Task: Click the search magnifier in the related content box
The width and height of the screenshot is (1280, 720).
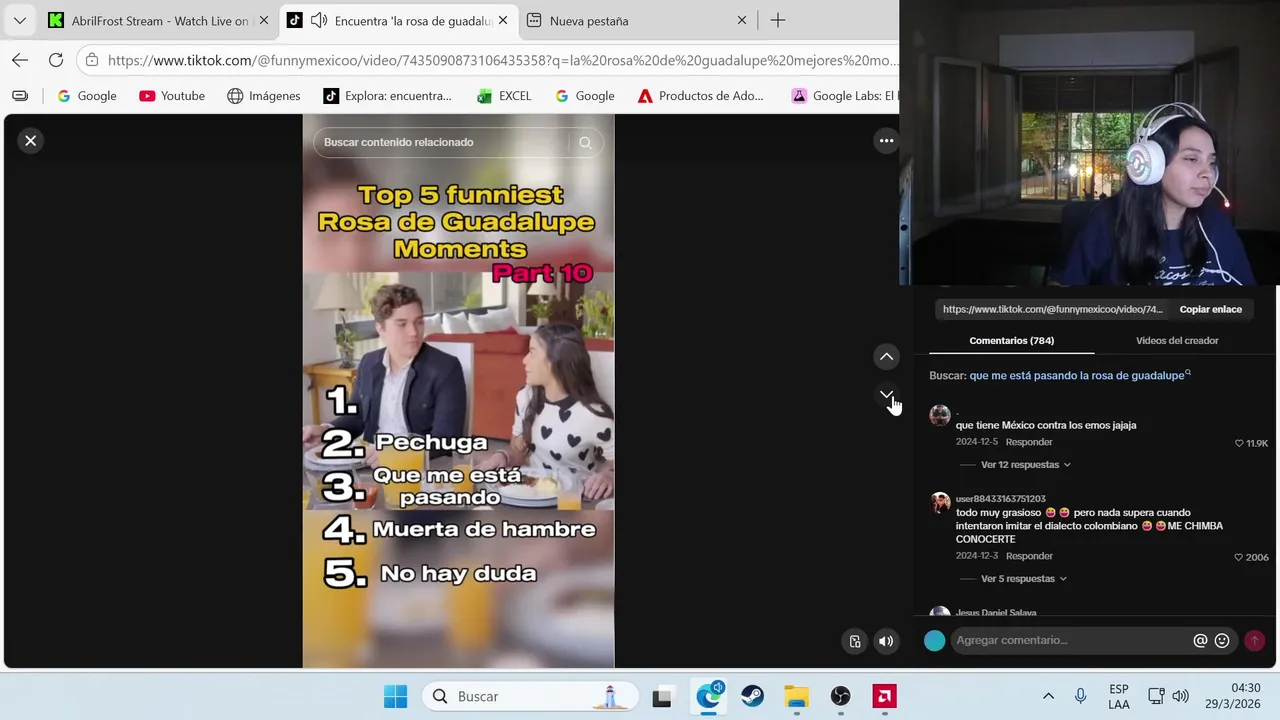Action: click(x=585, y=142)
